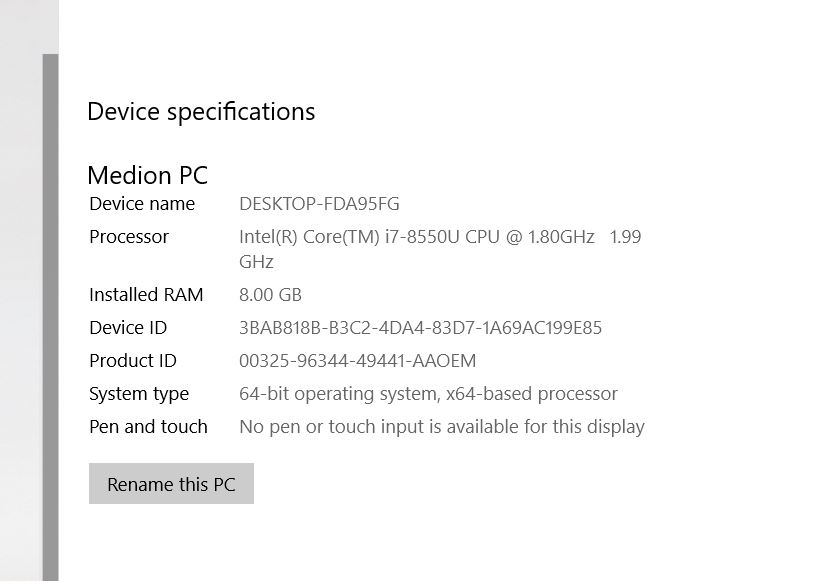
Task: Click the Rename this PC button
Action: click(x=171, y=484)
